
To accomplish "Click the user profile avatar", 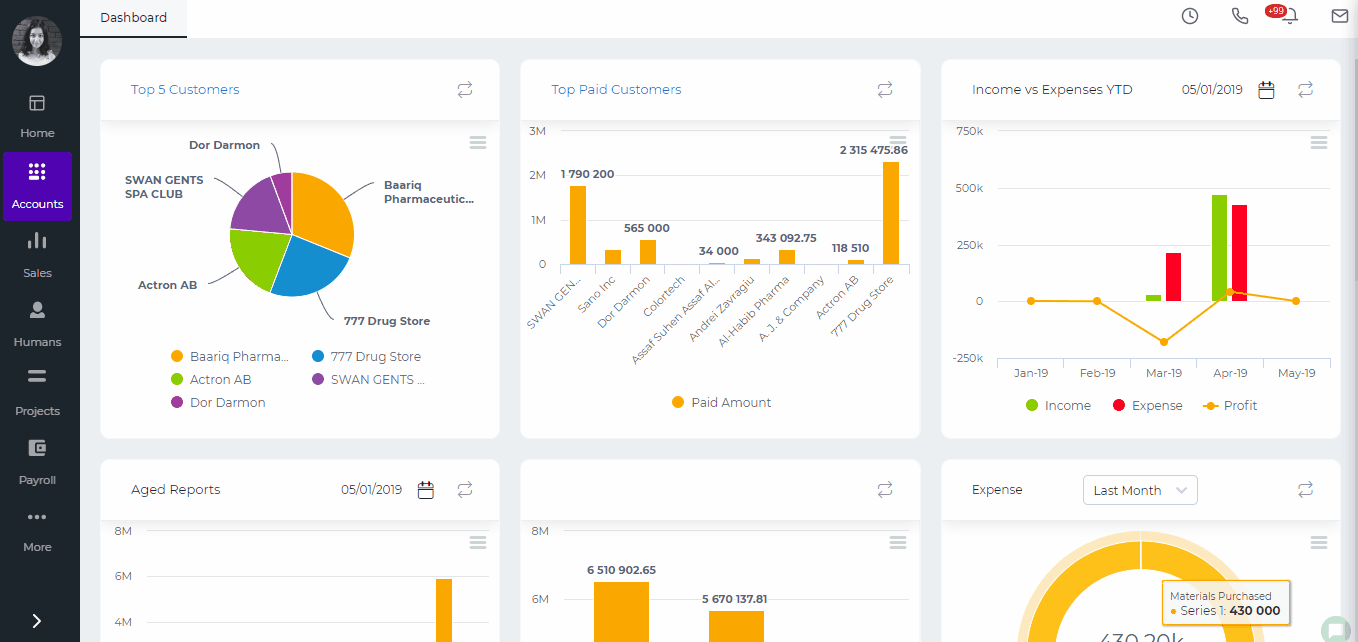I will point(37,41).
